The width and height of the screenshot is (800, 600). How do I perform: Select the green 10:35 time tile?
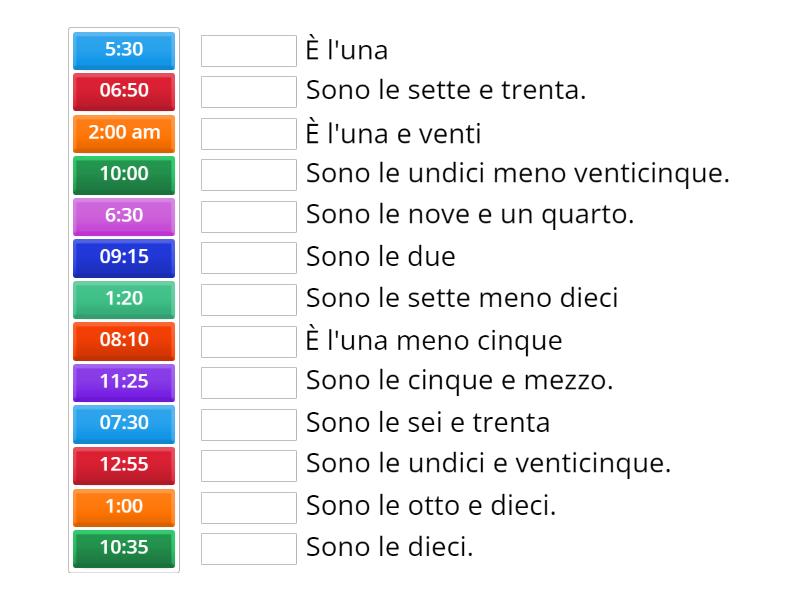tap(123, 548)
